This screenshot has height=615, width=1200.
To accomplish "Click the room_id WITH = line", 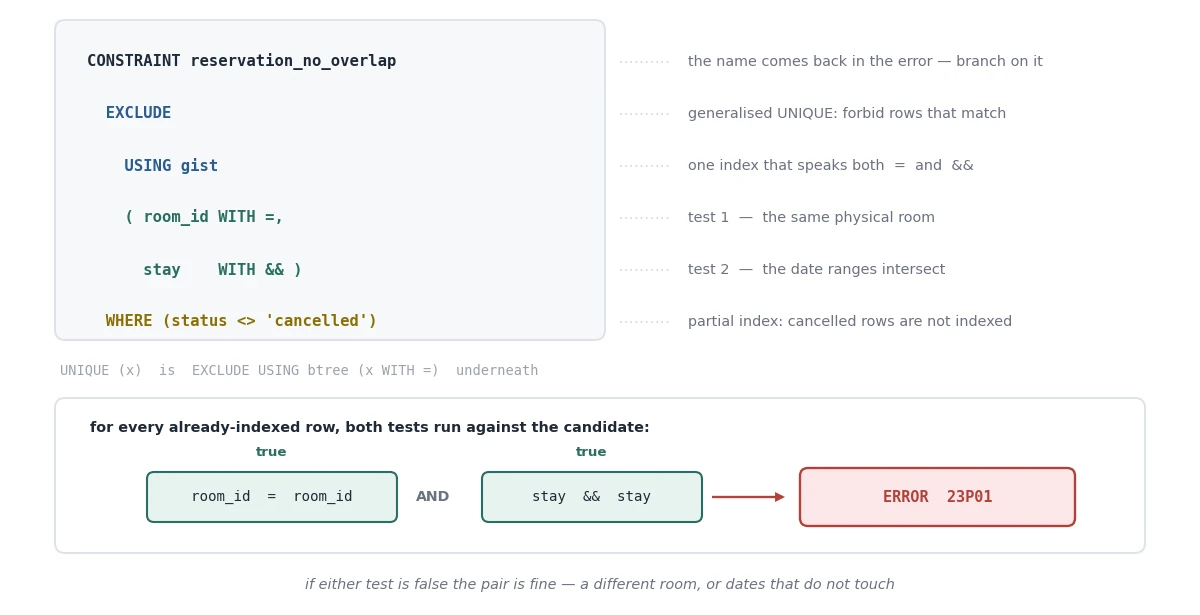I will [204, 217].
